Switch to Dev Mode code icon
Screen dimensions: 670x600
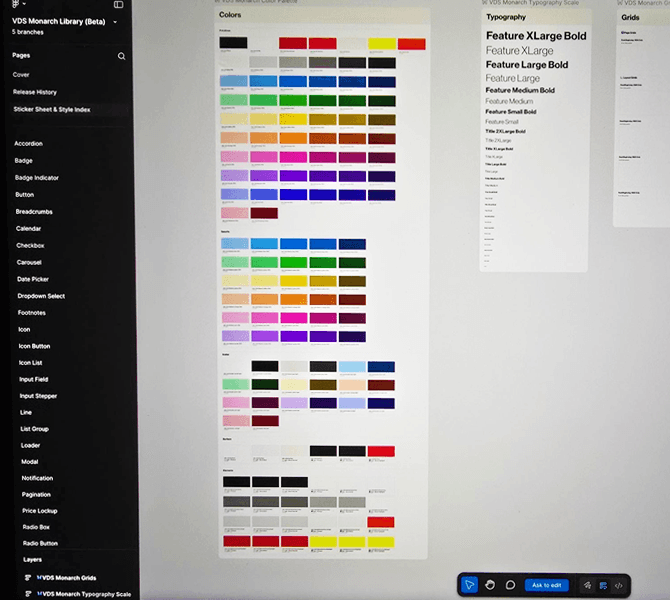pyautogui.click(x=618, y=585)
